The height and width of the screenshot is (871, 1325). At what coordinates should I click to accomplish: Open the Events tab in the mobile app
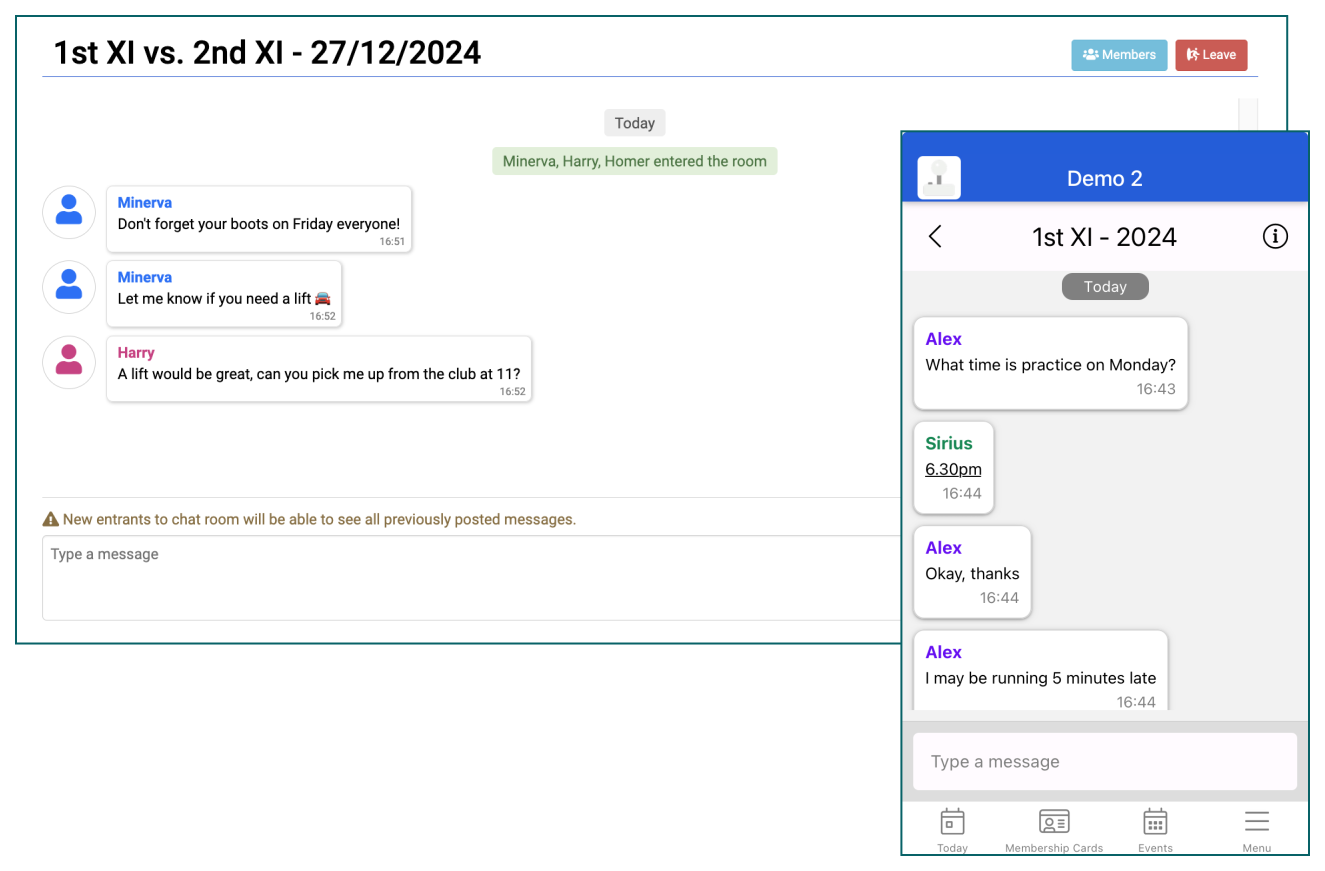1155,831
